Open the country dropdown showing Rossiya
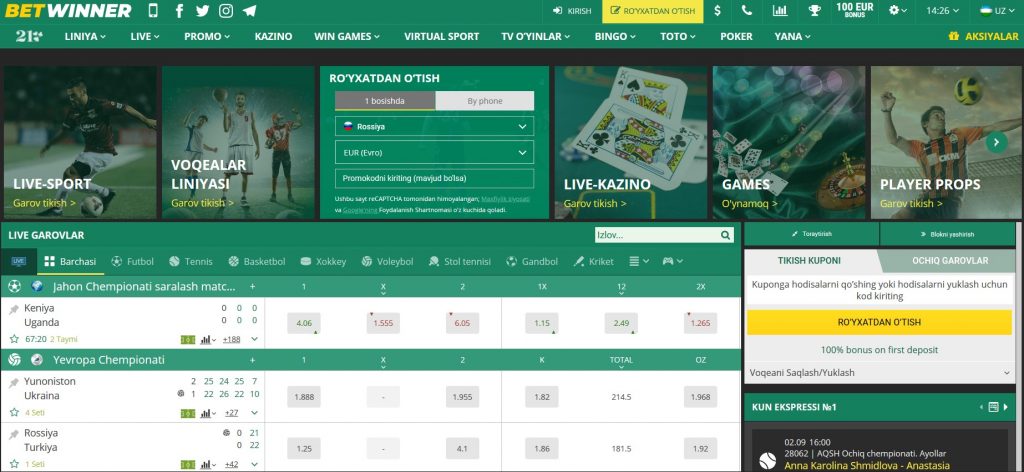 pyautogui.click(x=434, y=126)
